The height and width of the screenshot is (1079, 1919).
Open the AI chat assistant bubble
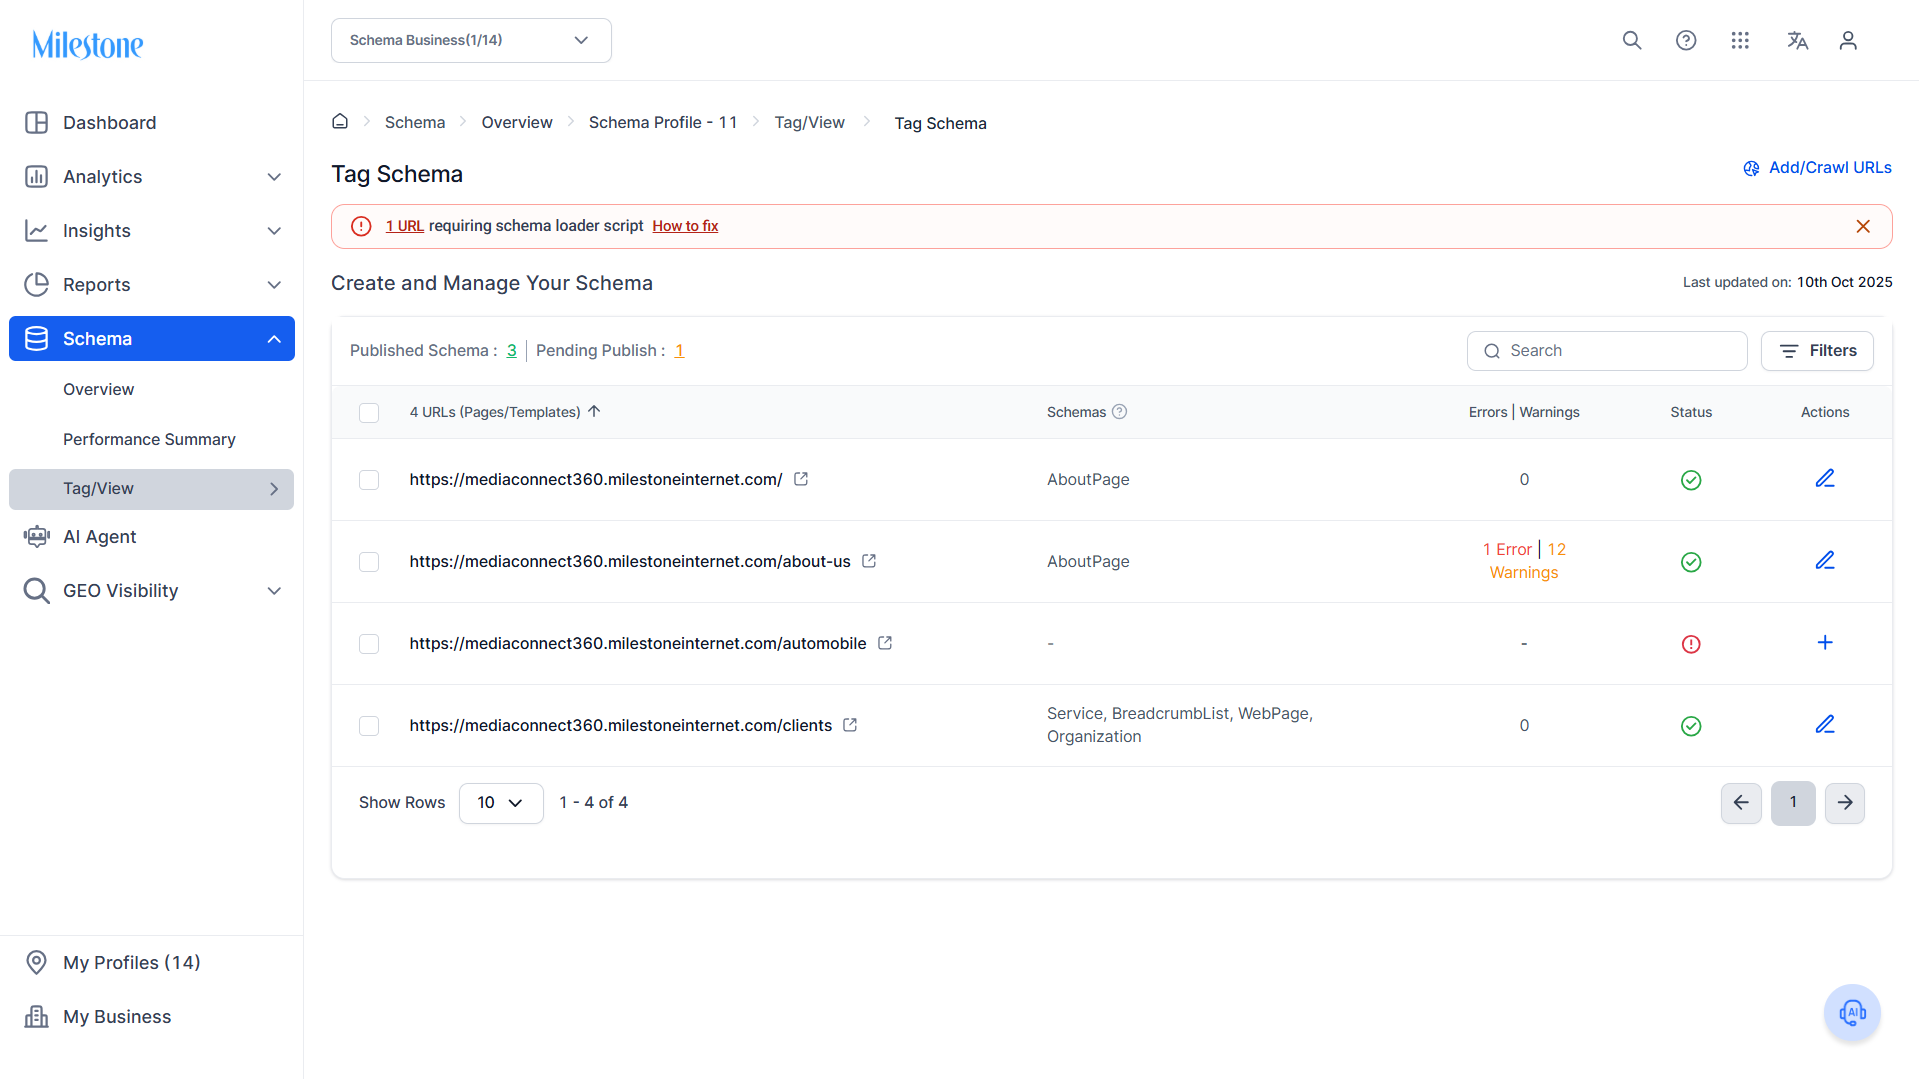tap(1852, 1013)
